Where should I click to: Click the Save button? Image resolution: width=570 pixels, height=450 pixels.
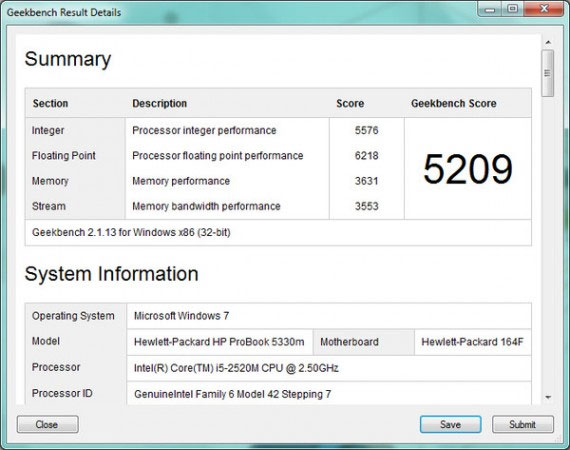[x=450, y=424]
